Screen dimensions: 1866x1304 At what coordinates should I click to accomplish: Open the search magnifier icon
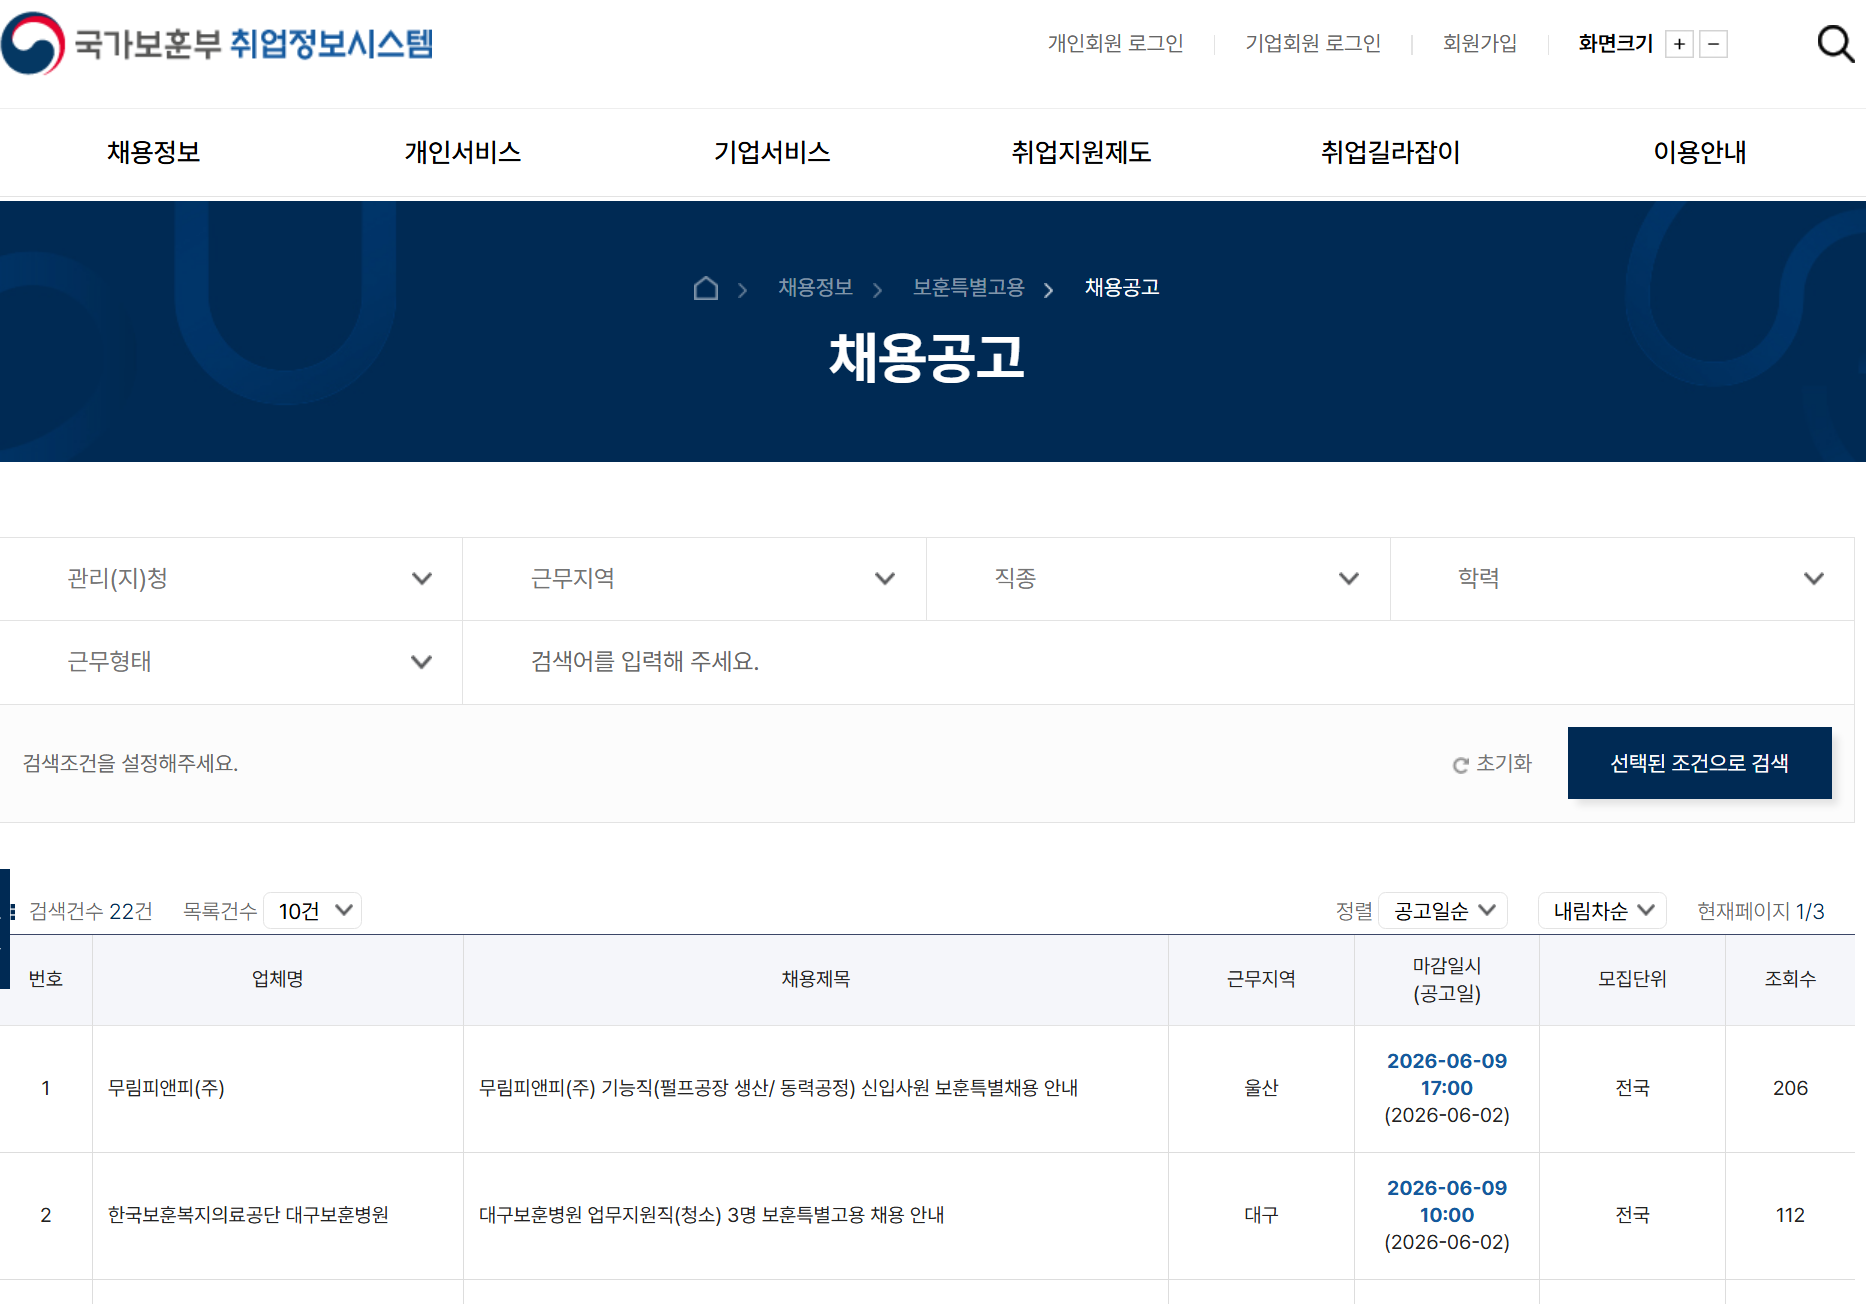[1835, 43]
